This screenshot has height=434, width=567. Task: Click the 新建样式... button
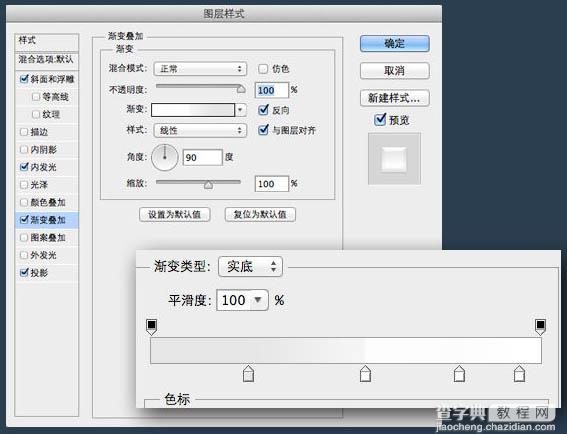(x=395, y=98)
